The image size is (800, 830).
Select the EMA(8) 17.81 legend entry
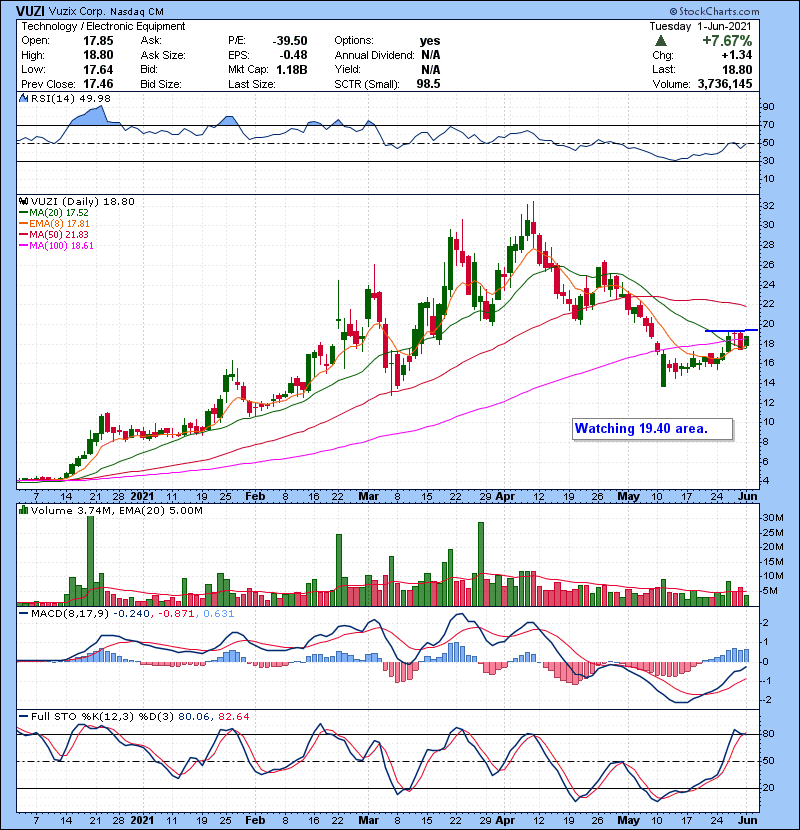click(x=55, y=223)
